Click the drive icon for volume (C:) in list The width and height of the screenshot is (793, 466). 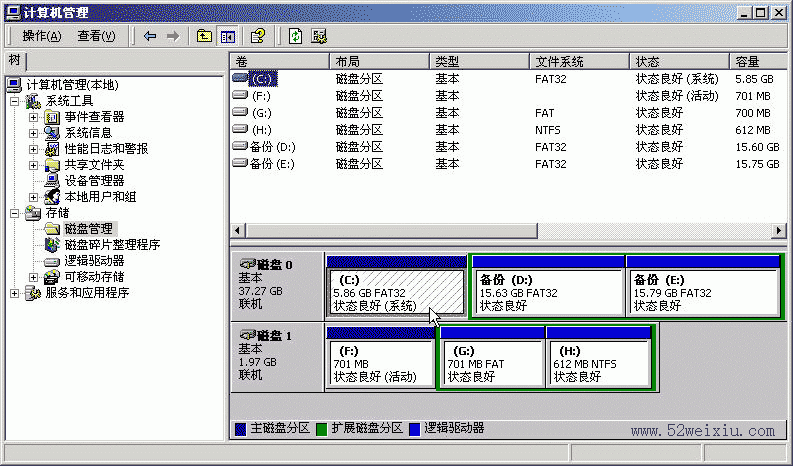pyautogui.click(x=240, y=78)
